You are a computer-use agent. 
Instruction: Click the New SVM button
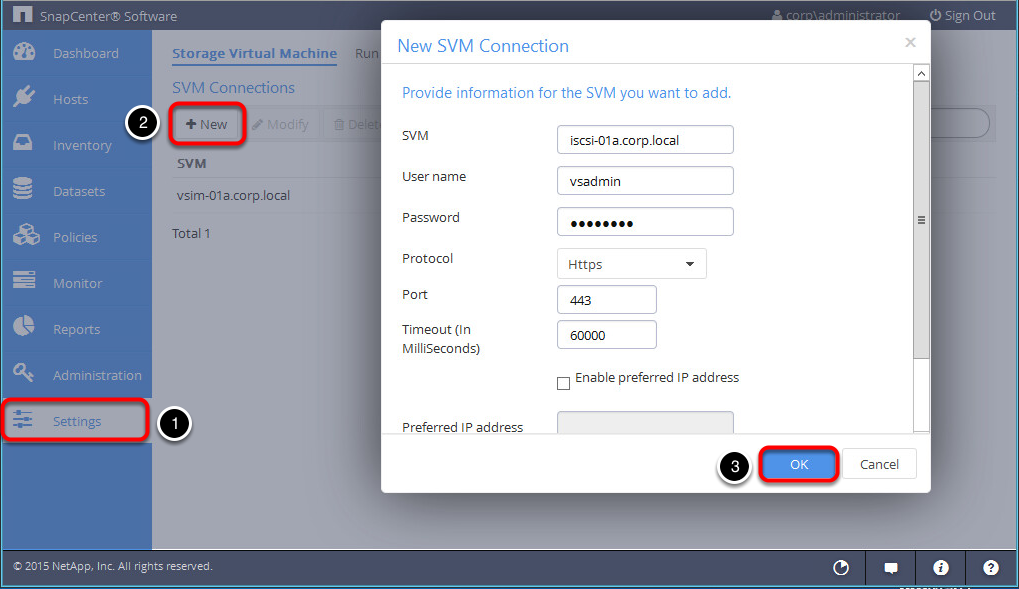(207, 124)
